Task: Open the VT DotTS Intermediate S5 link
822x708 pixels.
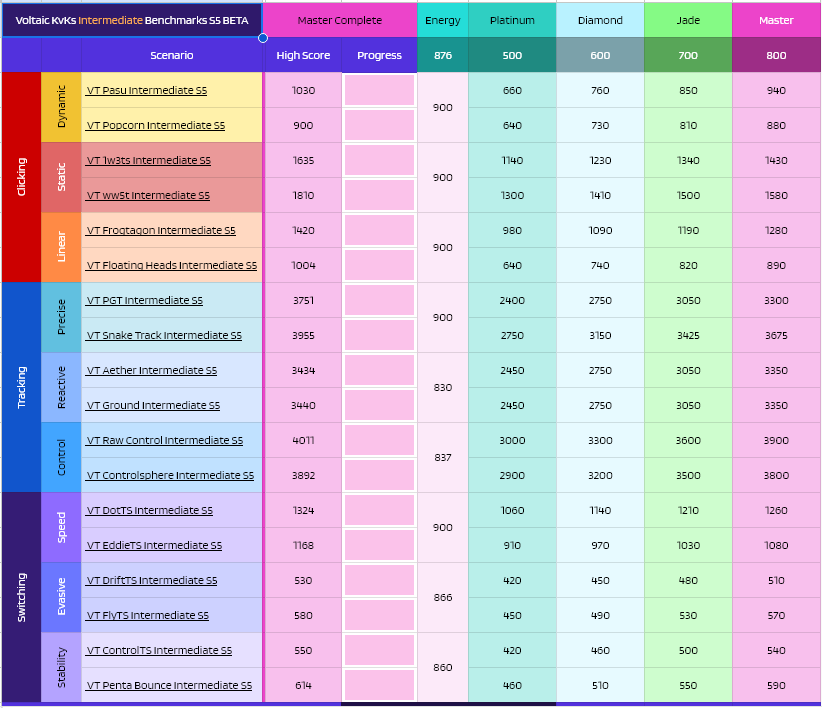Action: [x=150, y=510]
